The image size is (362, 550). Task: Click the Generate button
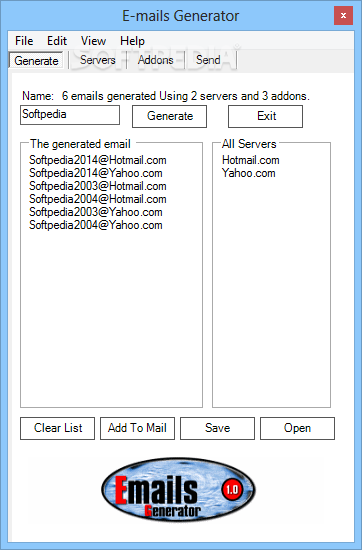(x=169, y=116)
